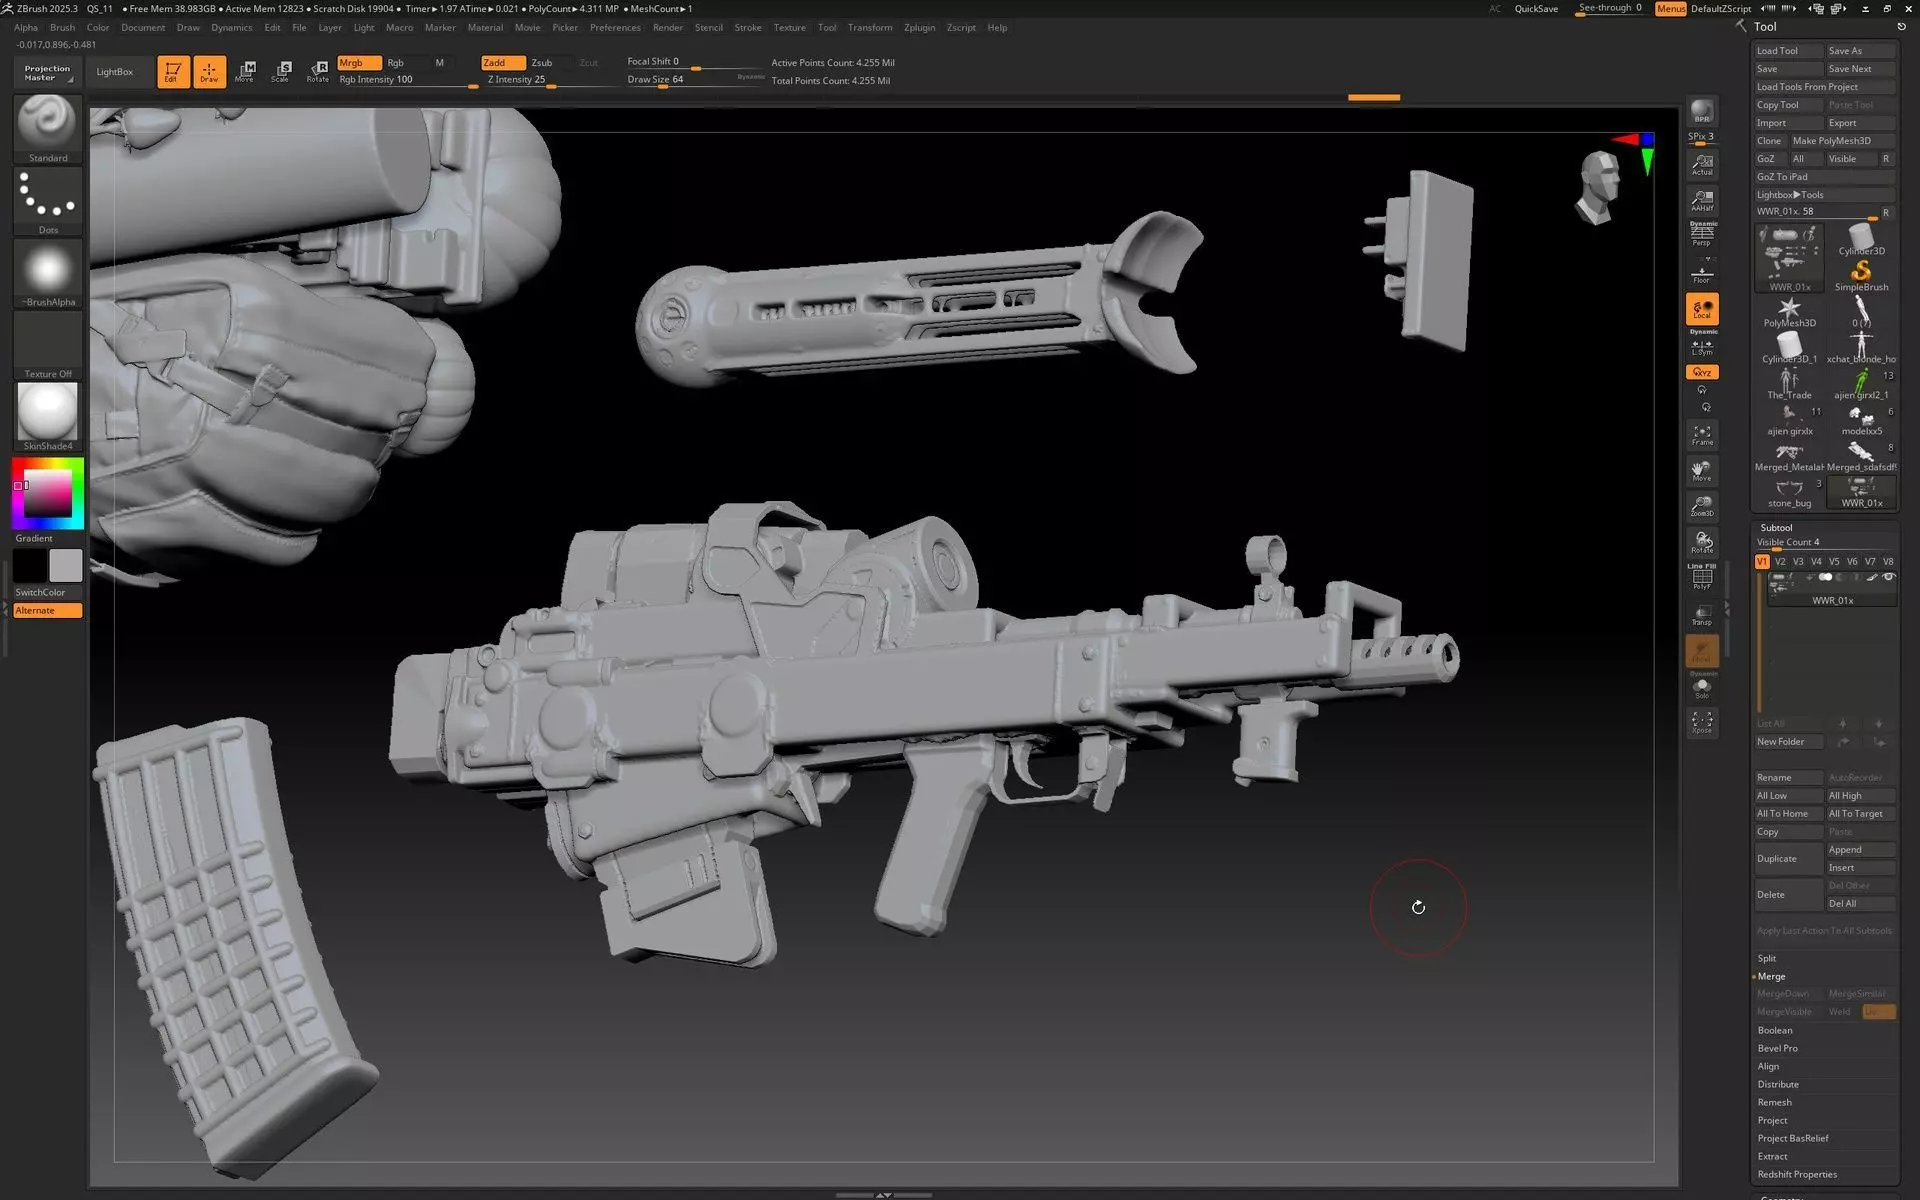The width and height of the screenshot is (1920, 1200).
Task: Open the Stroke menu
Action: pyautogui.click(x=747, y=27)
